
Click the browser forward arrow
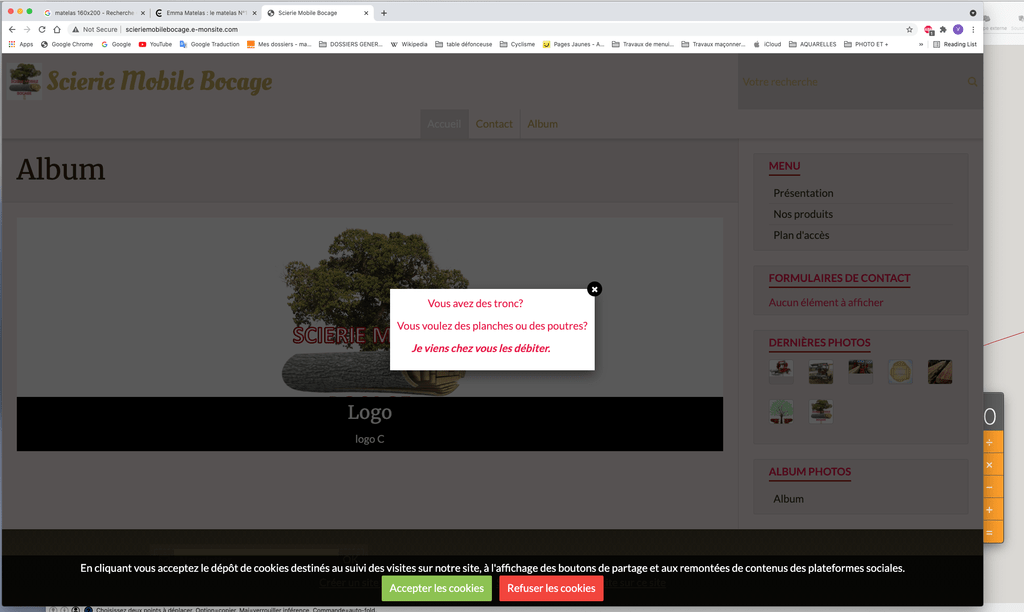point(27,29)
